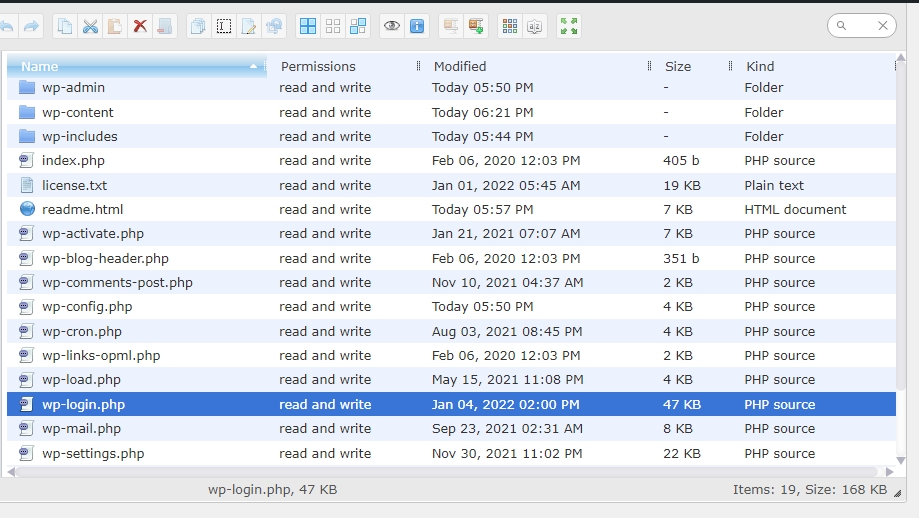Click the wp-config.php file icon
Screen dimensions: 919x518
[x=26, y=306]
